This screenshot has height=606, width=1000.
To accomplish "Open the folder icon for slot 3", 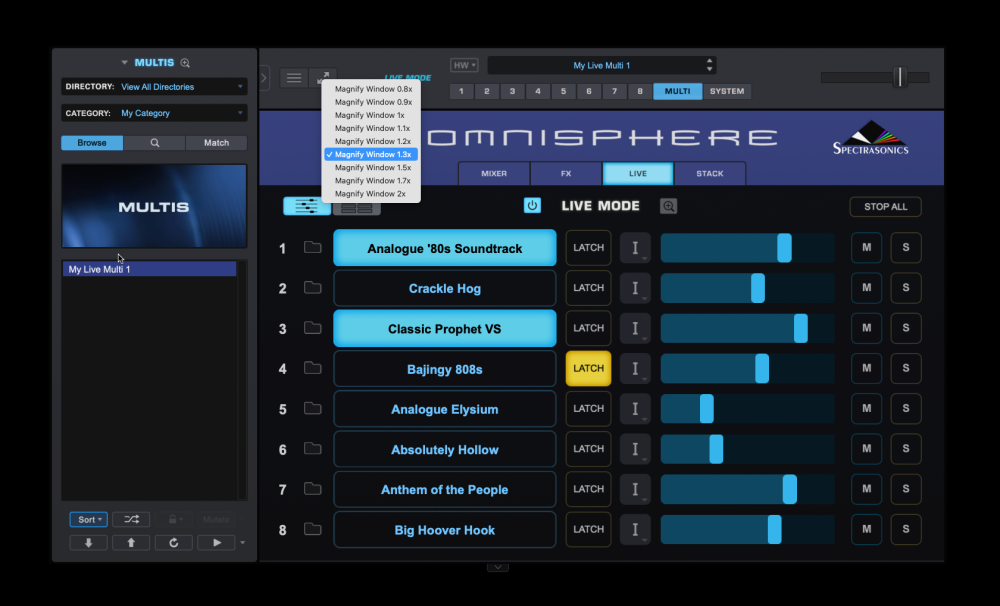I will click(x=312, y=327).
